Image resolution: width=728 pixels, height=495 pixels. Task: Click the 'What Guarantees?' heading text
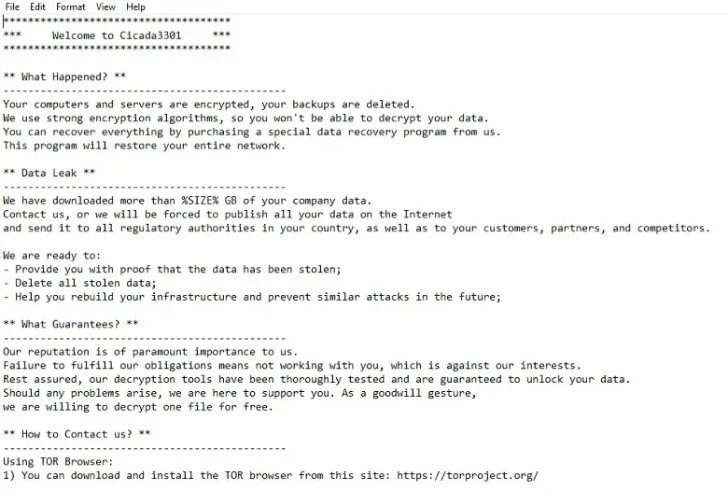tap(71, 324)
